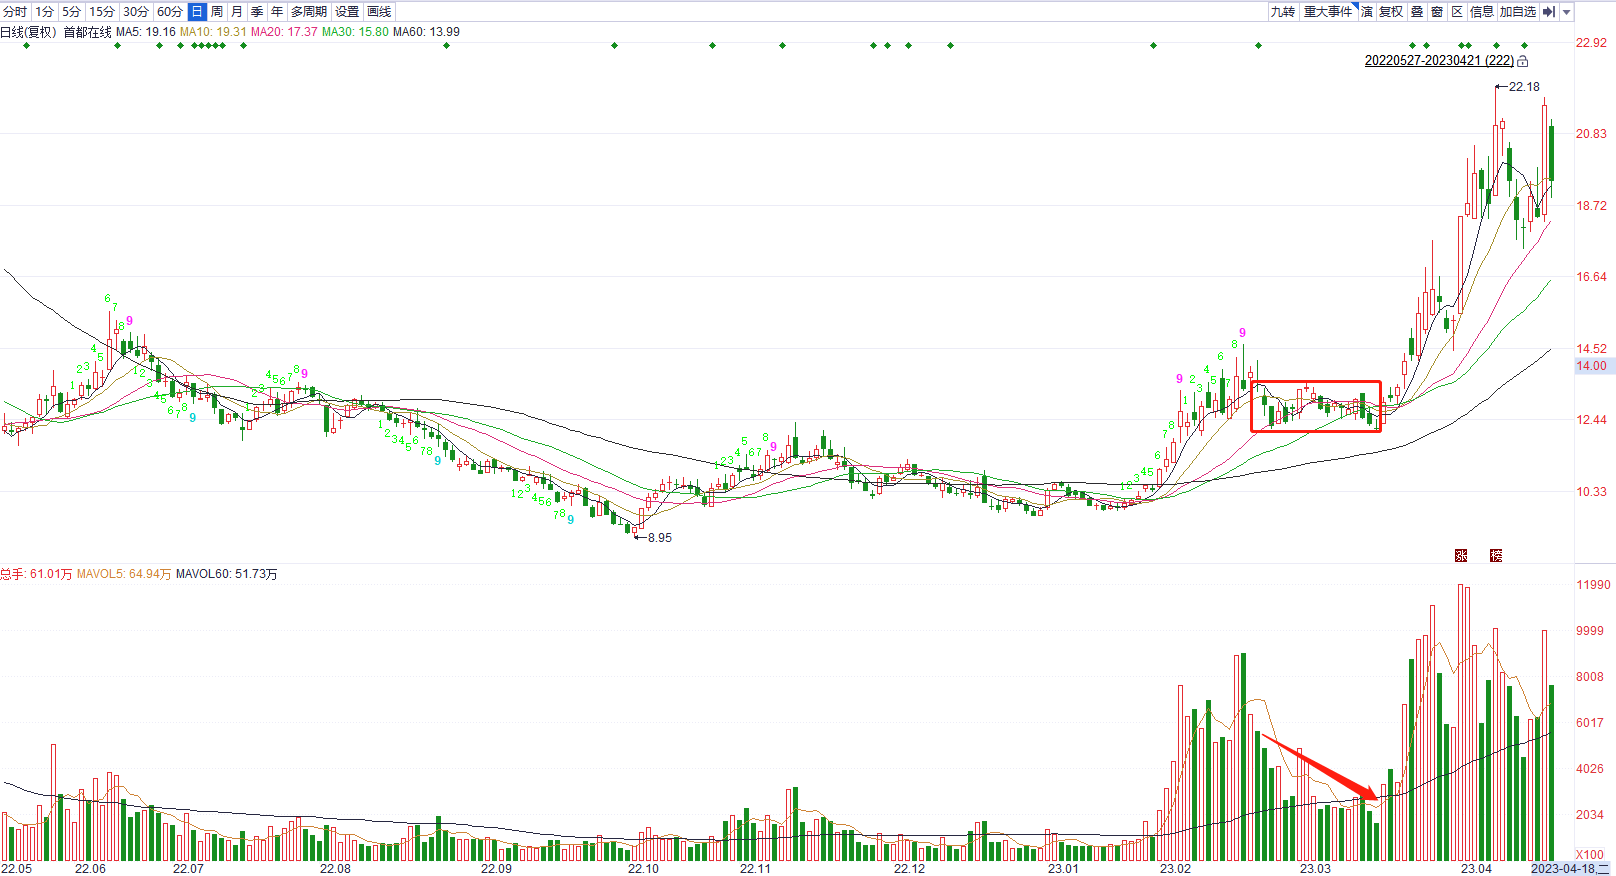The width and height of the screenshot is (1616, 876).
Task: Click the 8.95 low price marker
Action: point(660,538)
